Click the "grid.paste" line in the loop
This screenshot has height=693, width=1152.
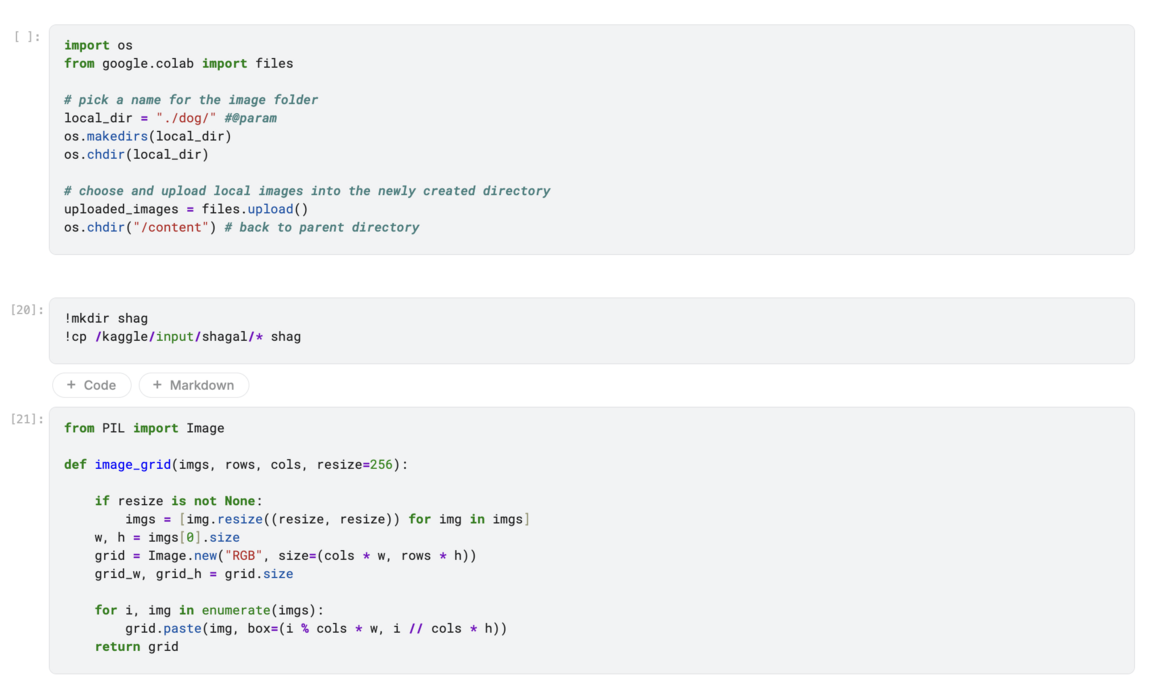pos(315,628)
